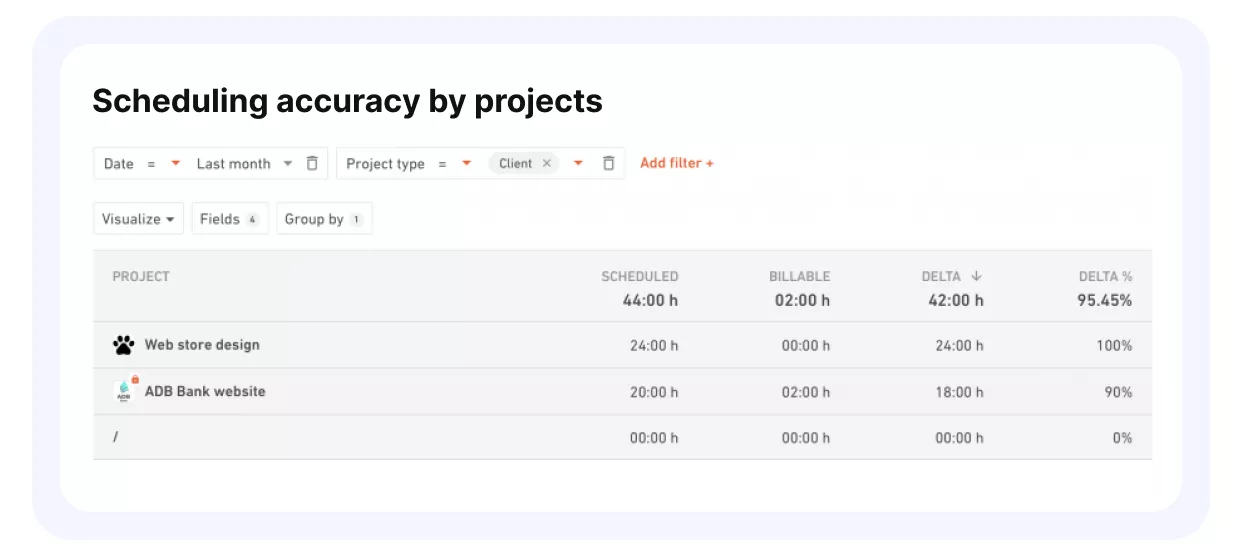The image size is (1240, 556).
Task: Delete the Date filter via trash icon
Action: 312,163
